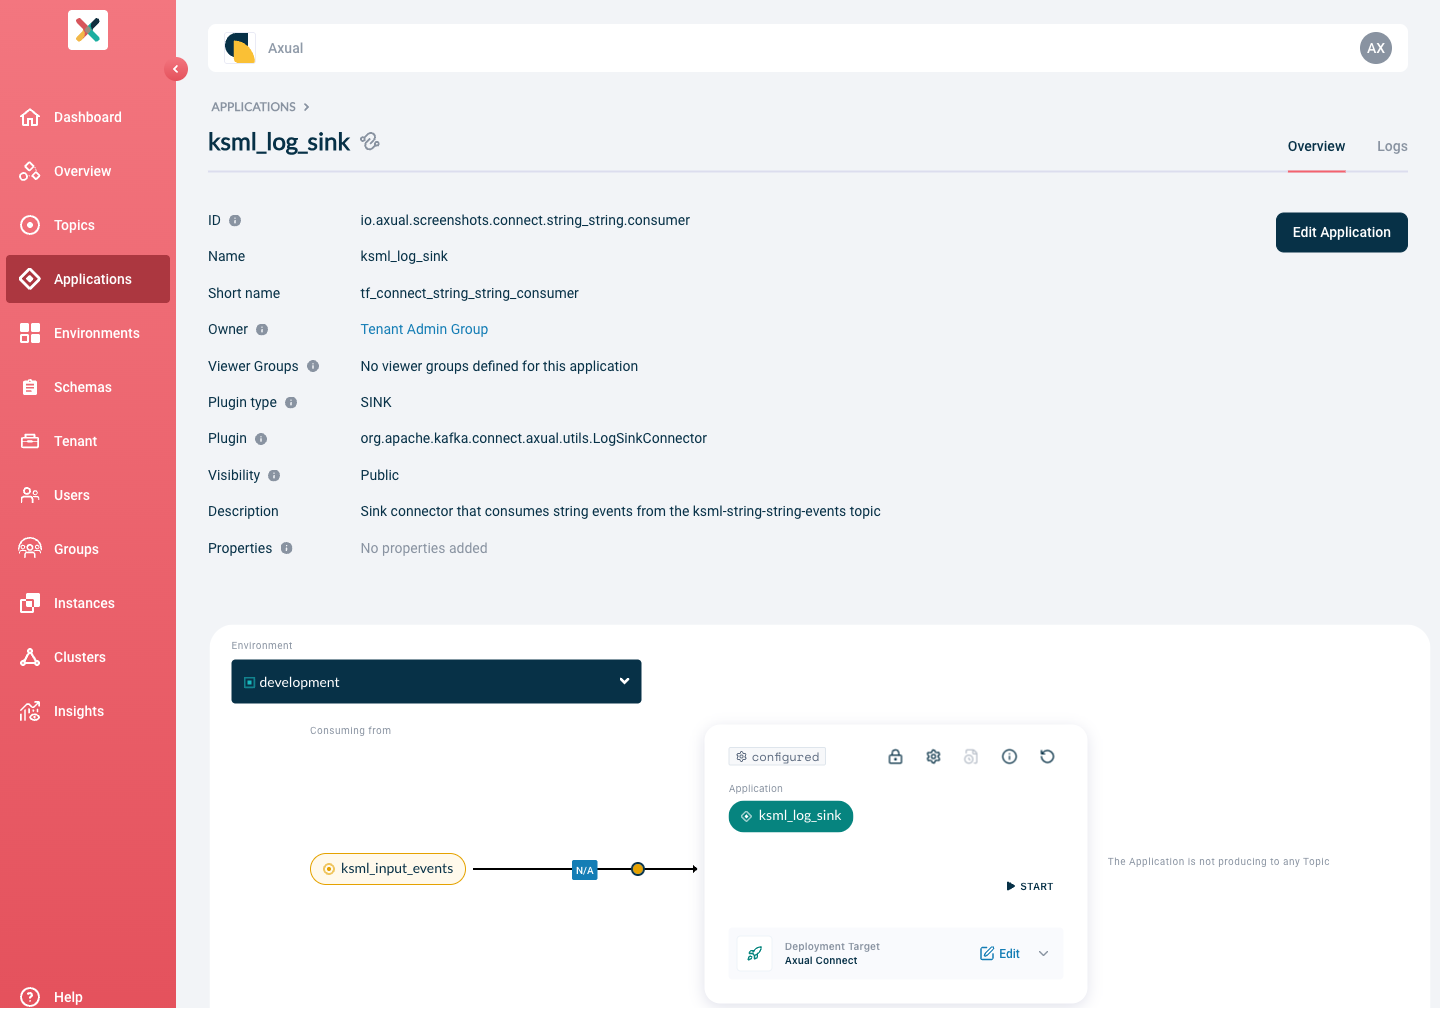This screenshot has width=1440, height=1024.
Task: Click the Help question-mark icon
Action: tap(30, 997)
